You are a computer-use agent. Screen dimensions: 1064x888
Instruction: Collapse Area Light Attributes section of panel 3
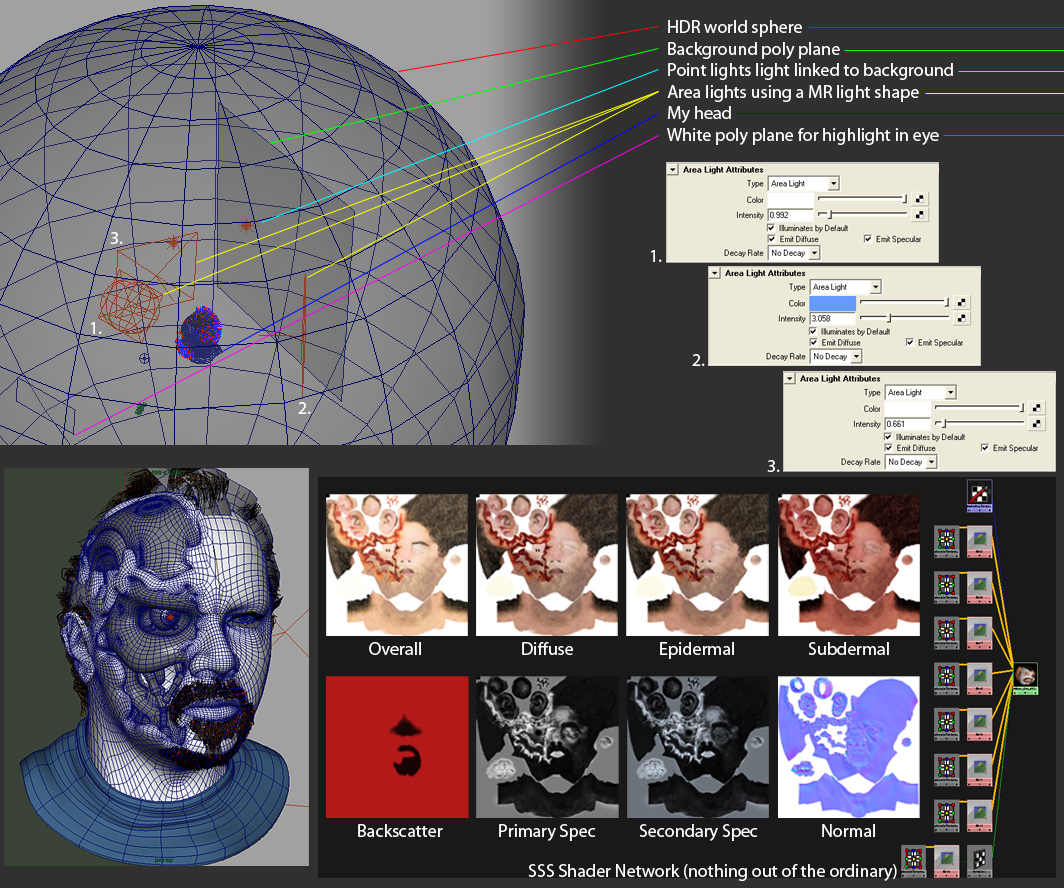[789, 379]
